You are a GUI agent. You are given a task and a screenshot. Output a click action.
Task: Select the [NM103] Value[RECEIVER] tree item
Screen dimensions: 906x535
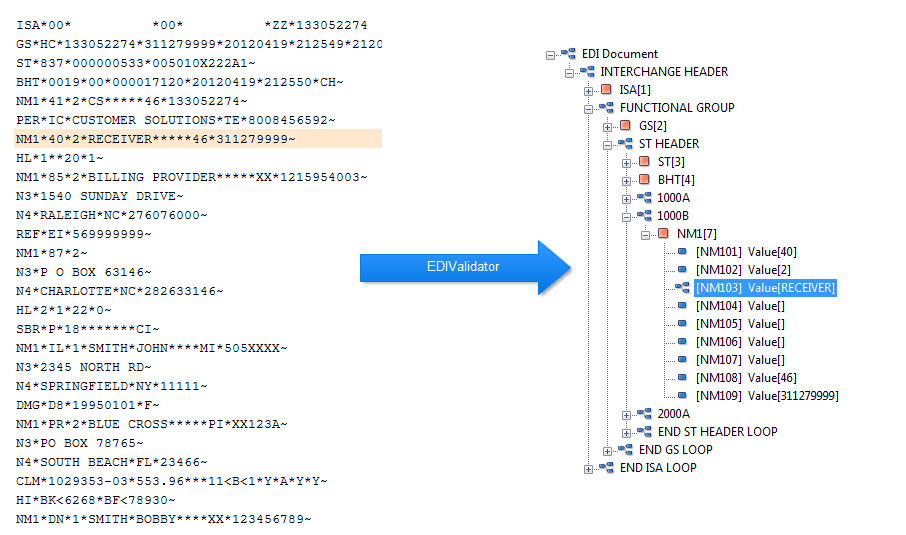tap(765, 288)
